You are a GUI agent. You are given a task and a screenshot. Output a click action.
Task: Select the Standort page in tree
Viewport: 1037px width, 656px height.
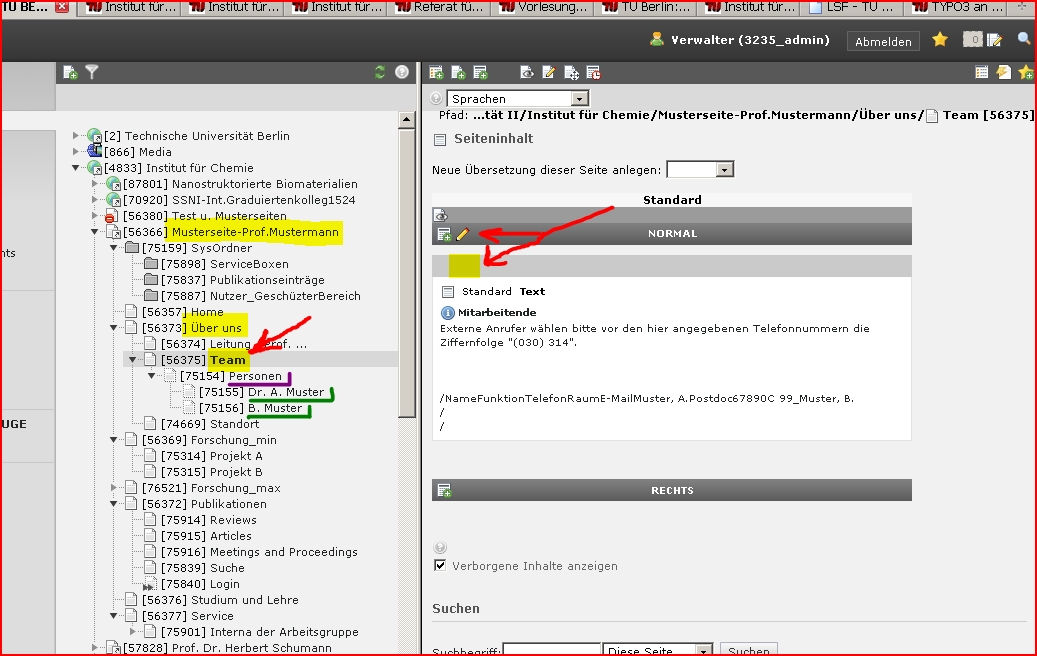point(234,424)
